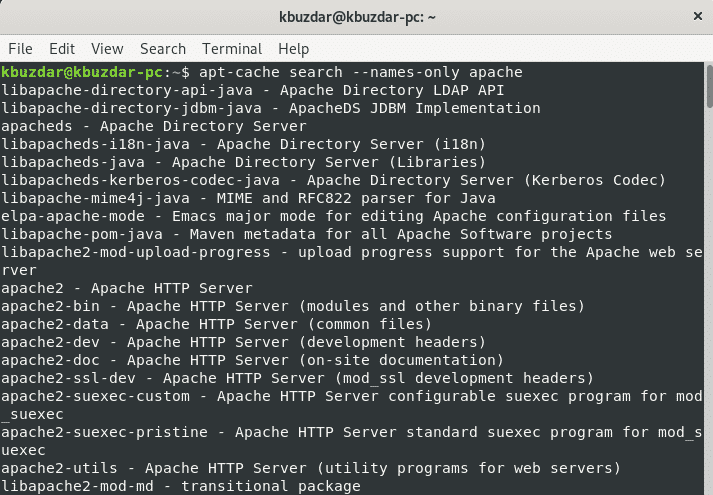The width and height of the screenshot is (713, 495).
Task: Click the kbuzdar@kbuzdar-pc green prompt
Action: pos(81,72)
